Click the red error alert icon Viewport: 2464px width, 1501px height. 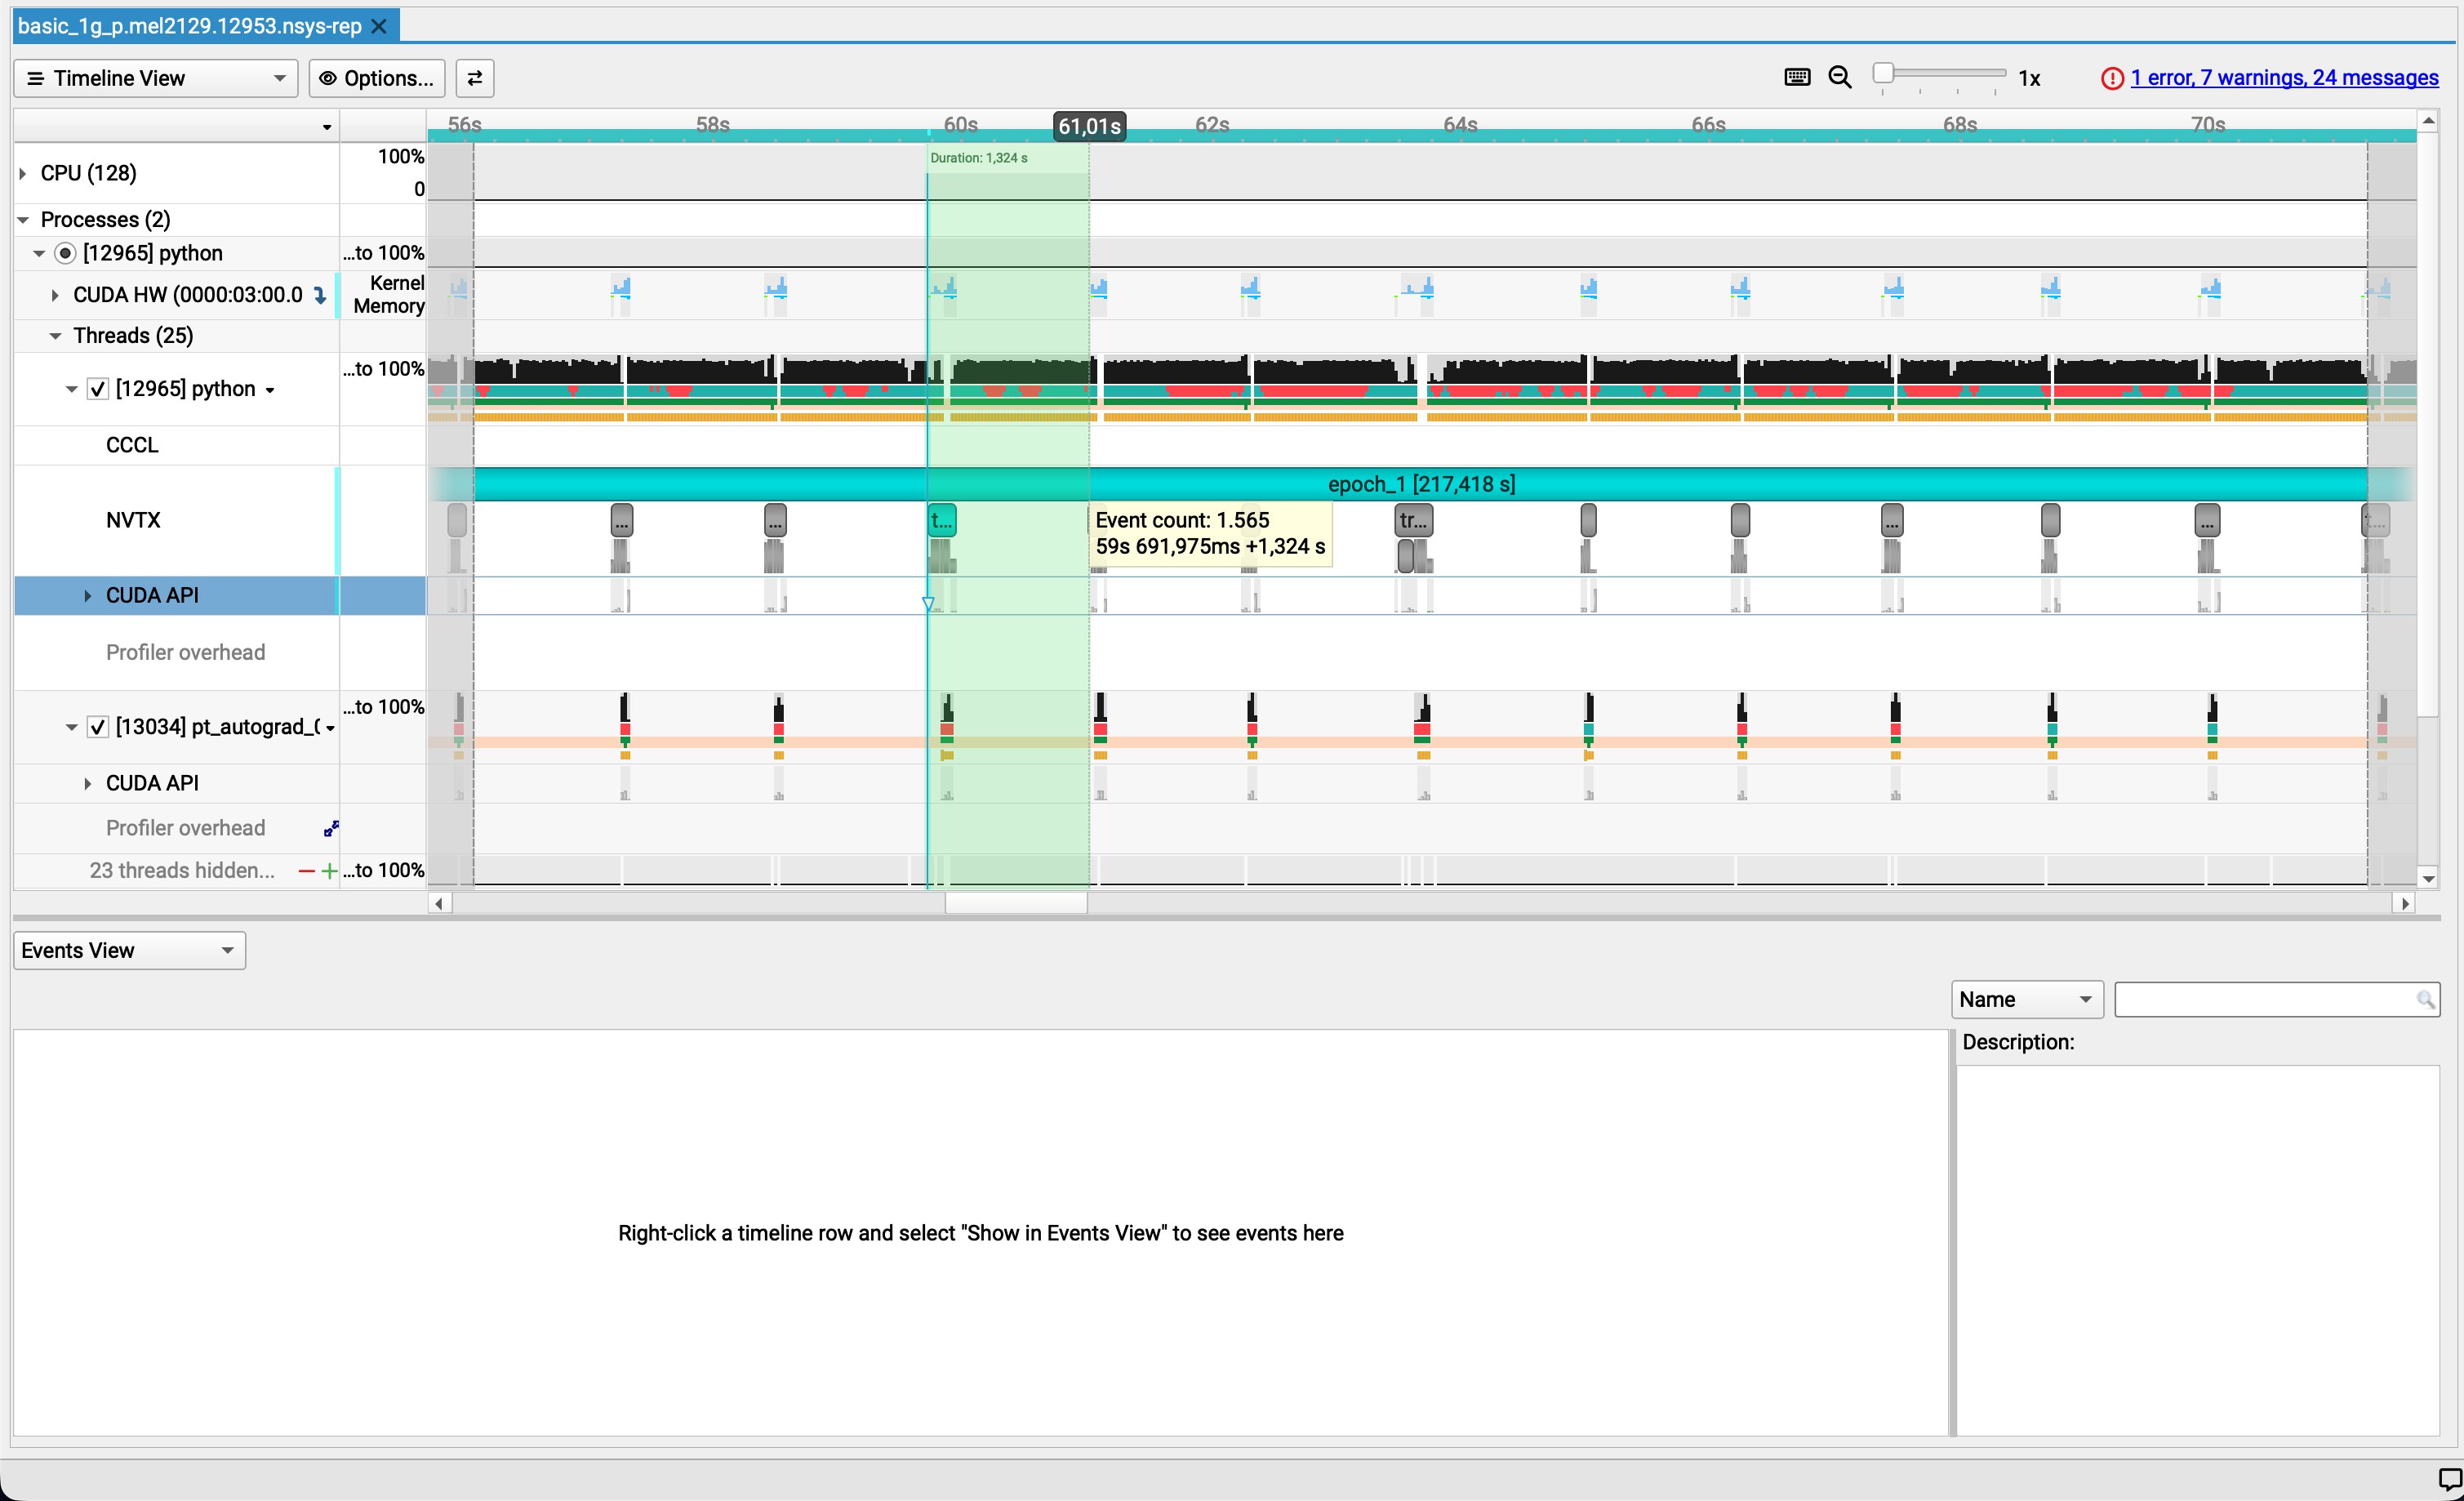(x=2111, y=78)
